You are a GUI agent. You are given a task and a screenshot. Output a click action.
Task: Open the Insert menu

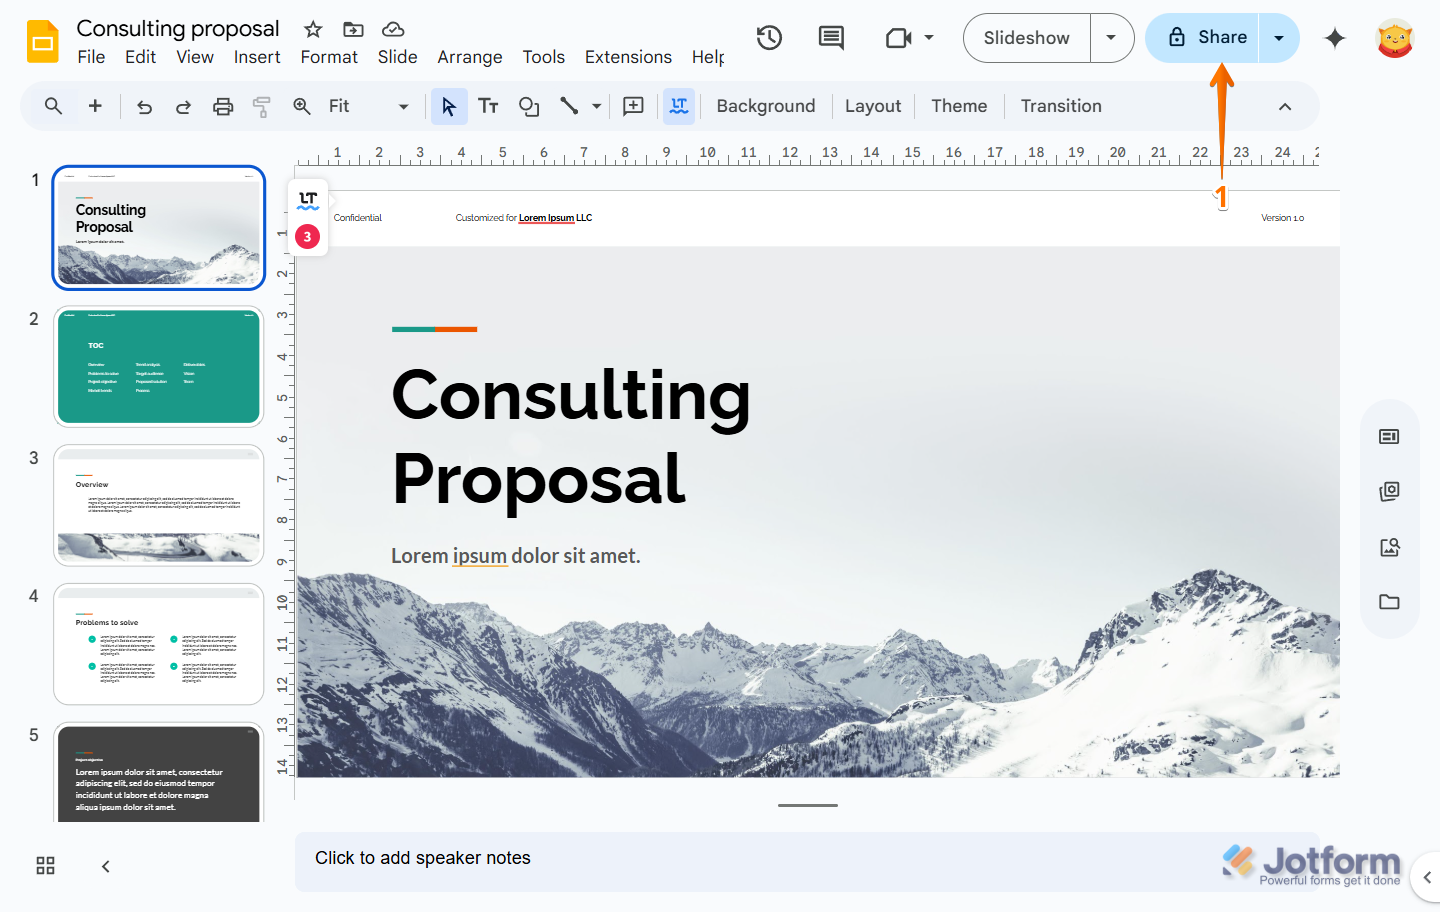pos(257,57)
